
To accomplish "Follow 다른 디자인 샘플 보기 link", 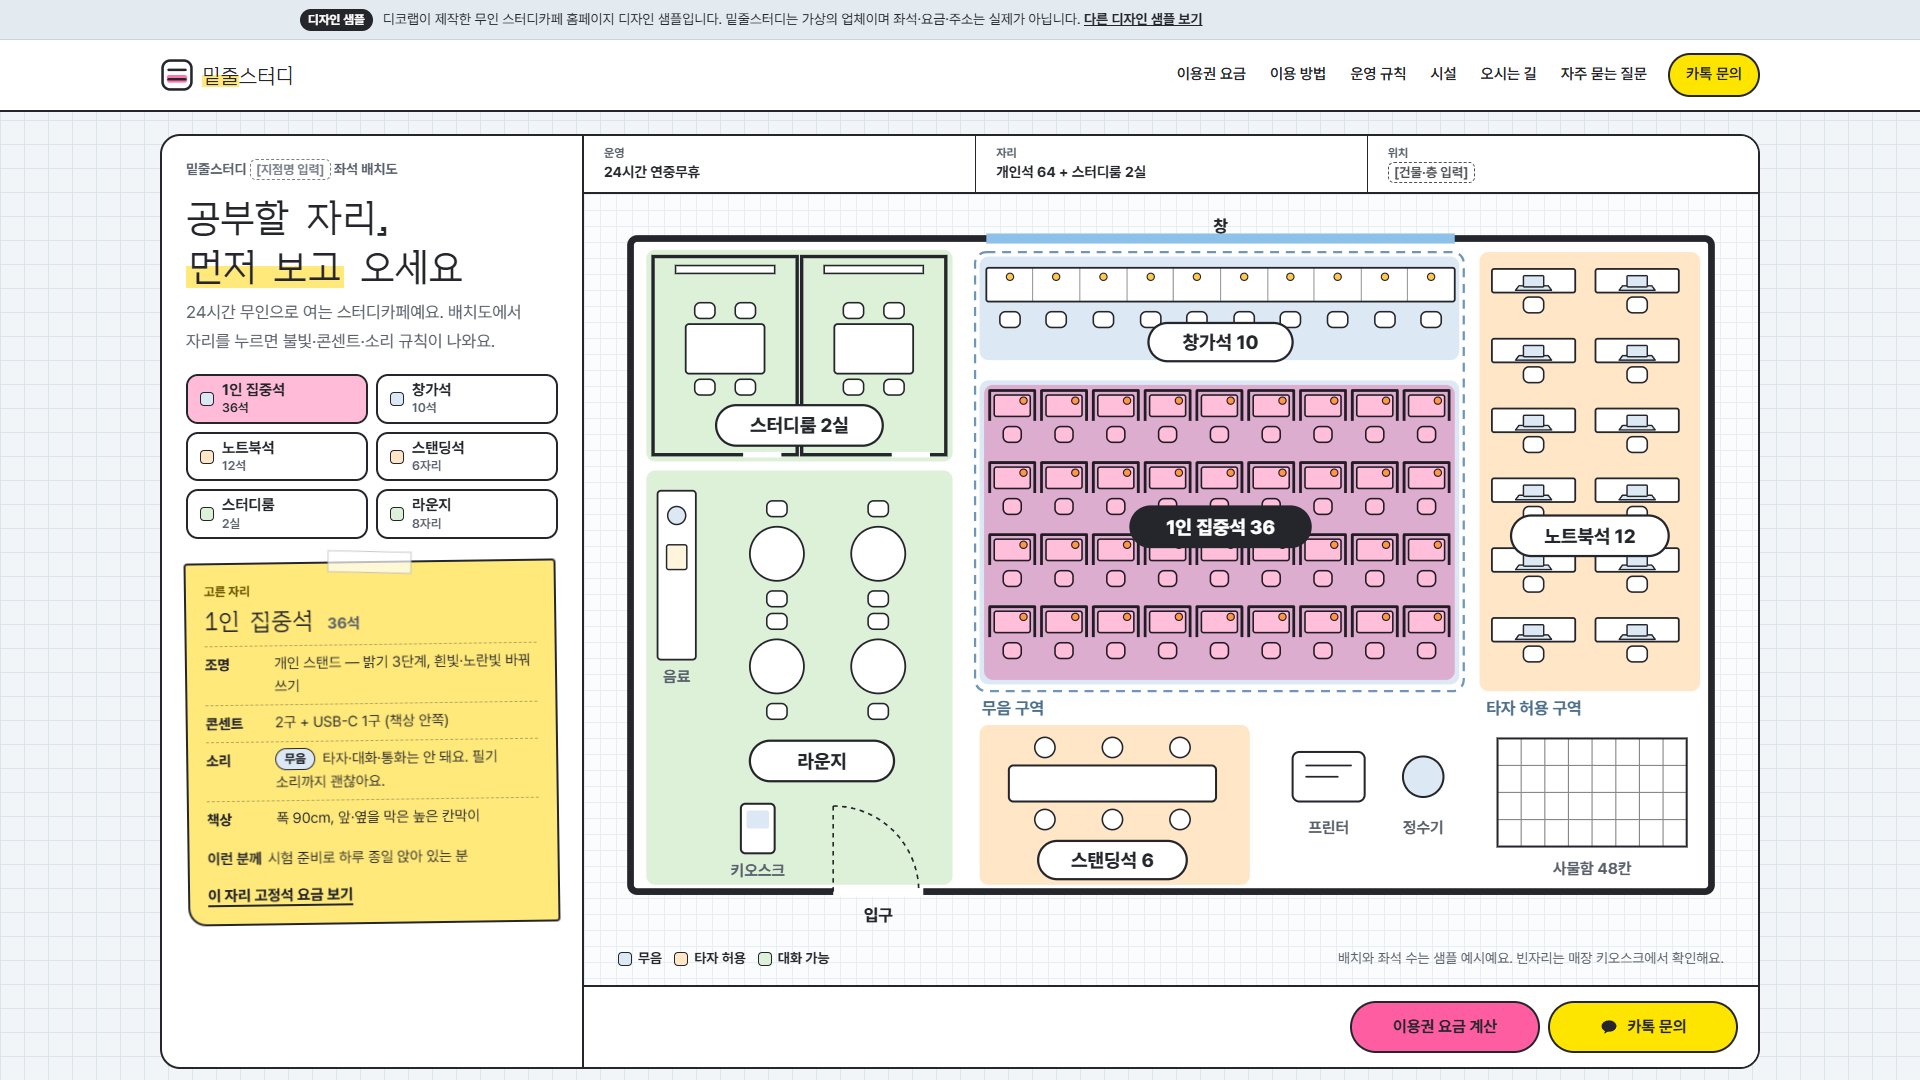I will [1143, 19].
